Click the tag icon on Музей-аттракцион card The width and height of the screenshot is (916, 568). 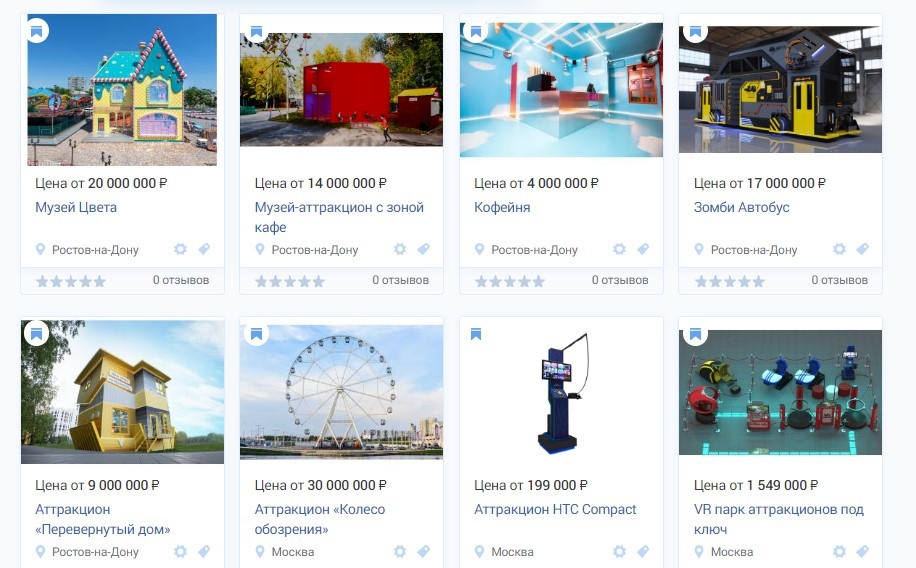[x=424, y=249]
